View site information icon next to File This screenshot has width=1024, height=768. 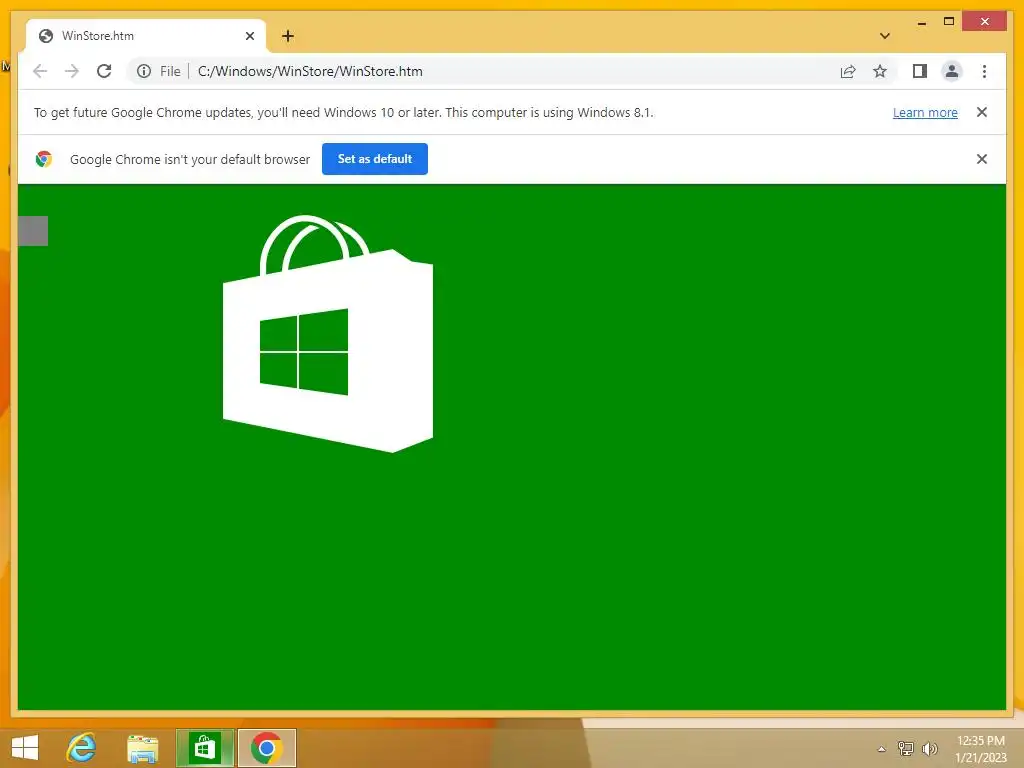tap(144, 71)
